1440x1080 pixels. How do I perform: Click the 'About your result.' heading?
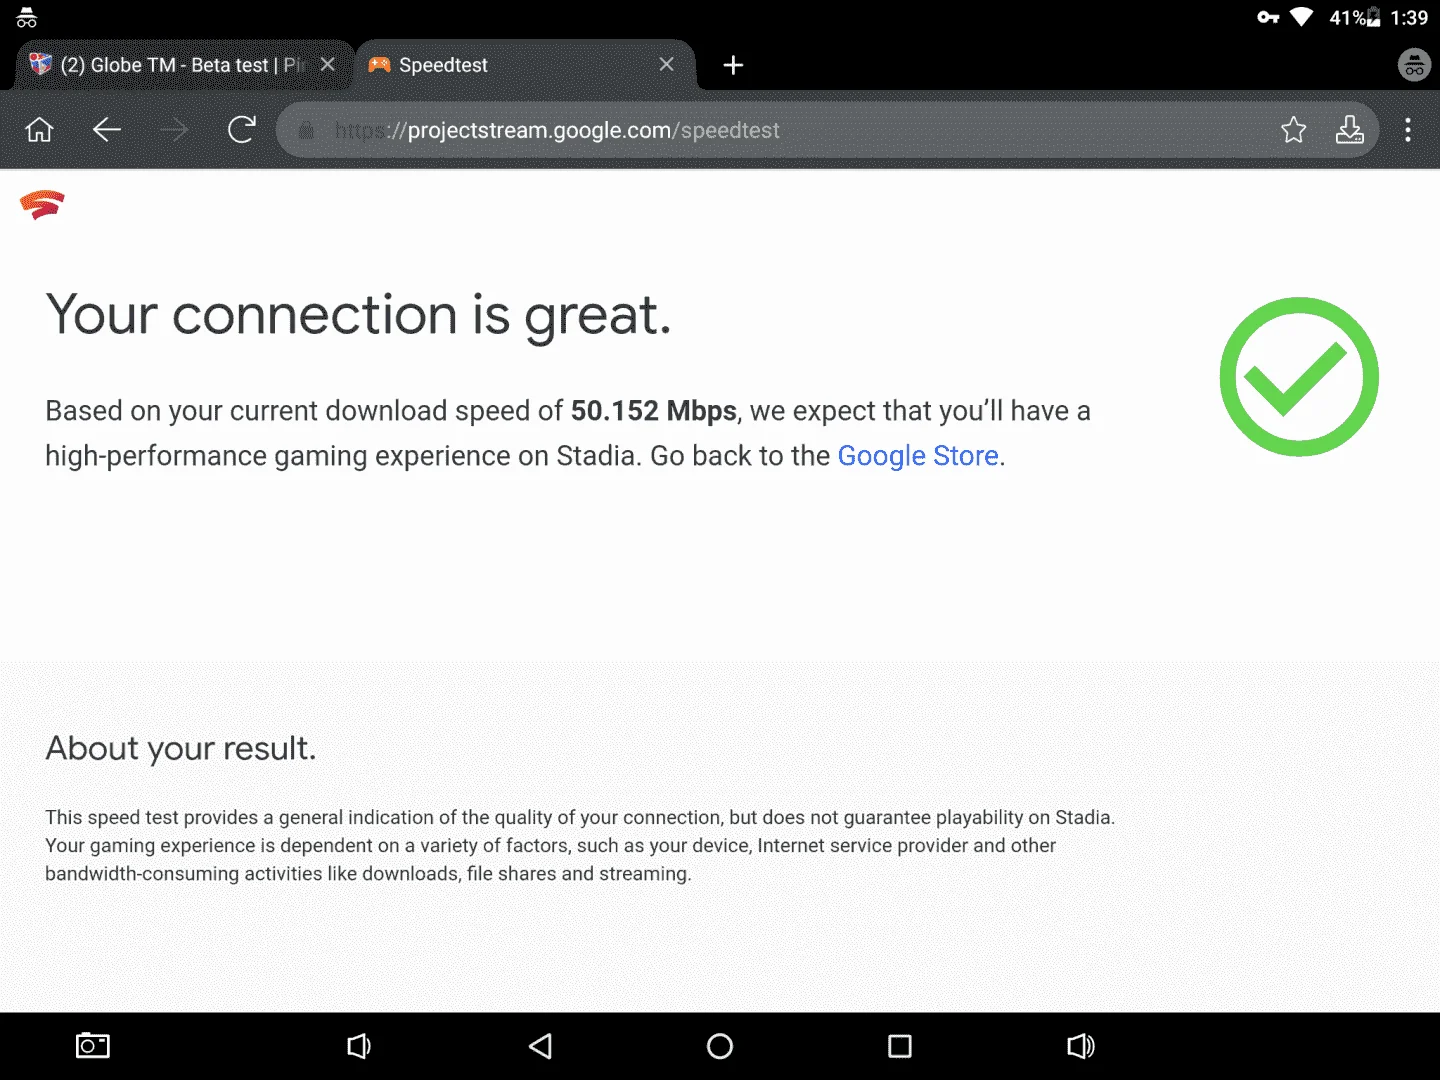pyautogui.click(x=181, y=749)
